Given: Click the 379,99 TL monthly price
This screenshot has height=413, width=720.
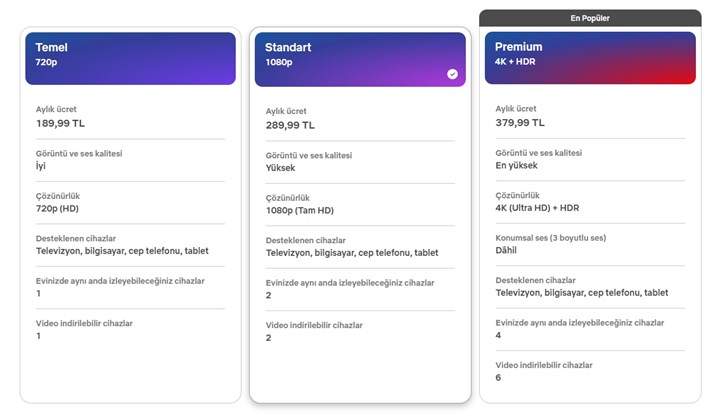Looking at the screenshot, I should click(x=520, y=123).
